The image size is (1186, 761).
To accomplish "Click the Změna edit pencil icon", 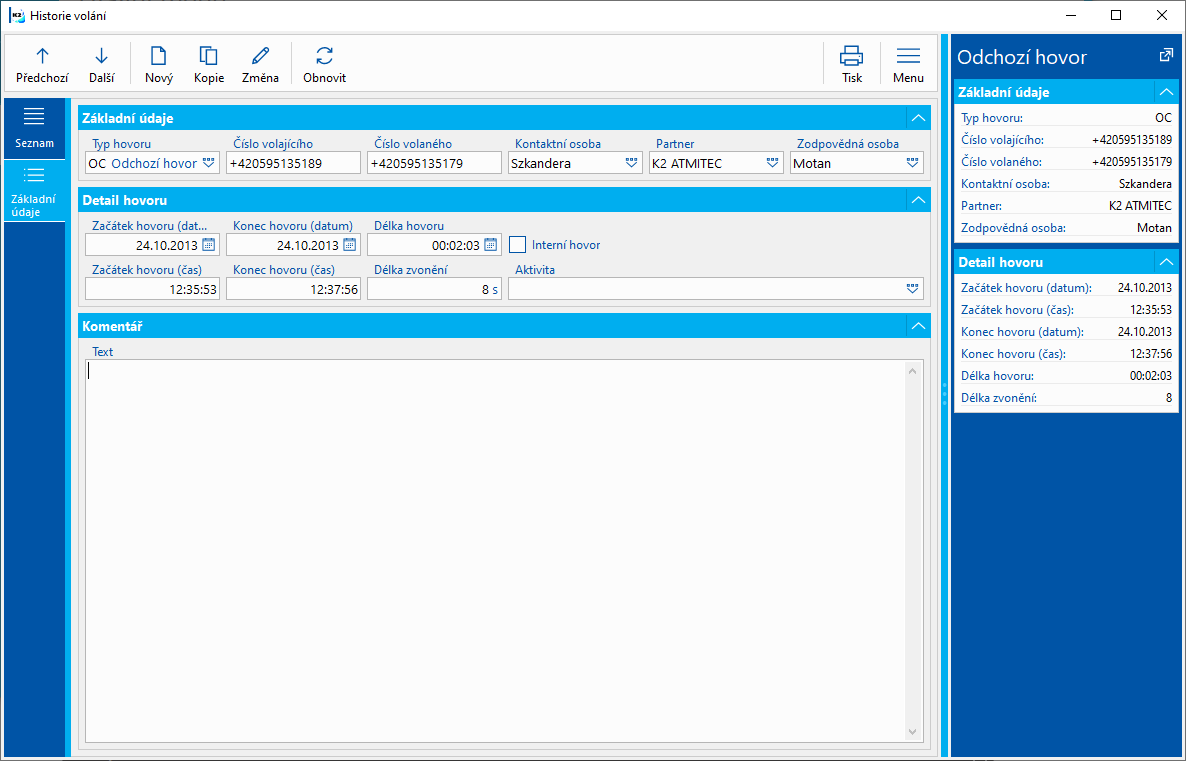I will click(x=260, y=64).
